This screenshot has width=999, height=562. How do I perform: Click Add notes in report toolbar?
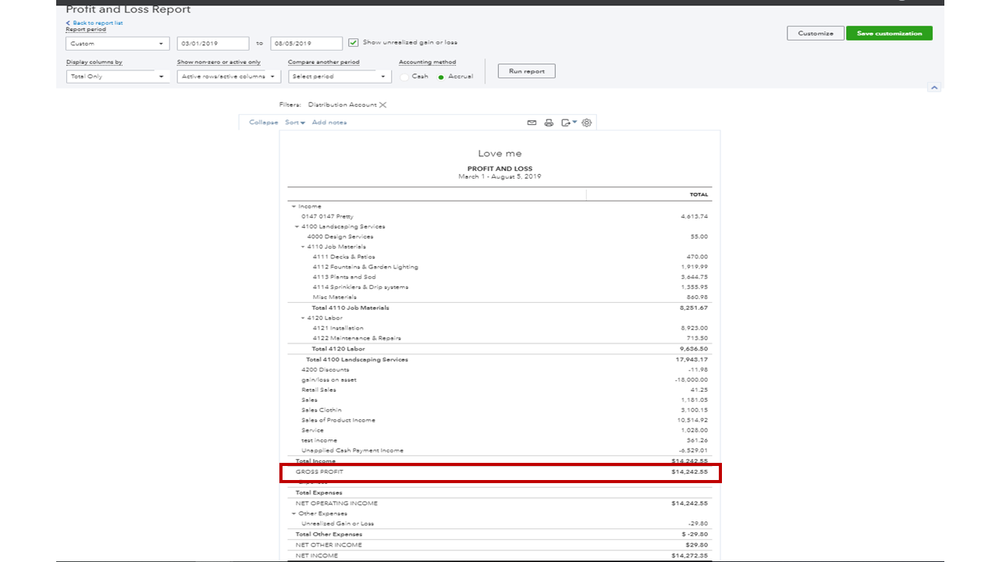pyautogui.click(x=329, y=123)
